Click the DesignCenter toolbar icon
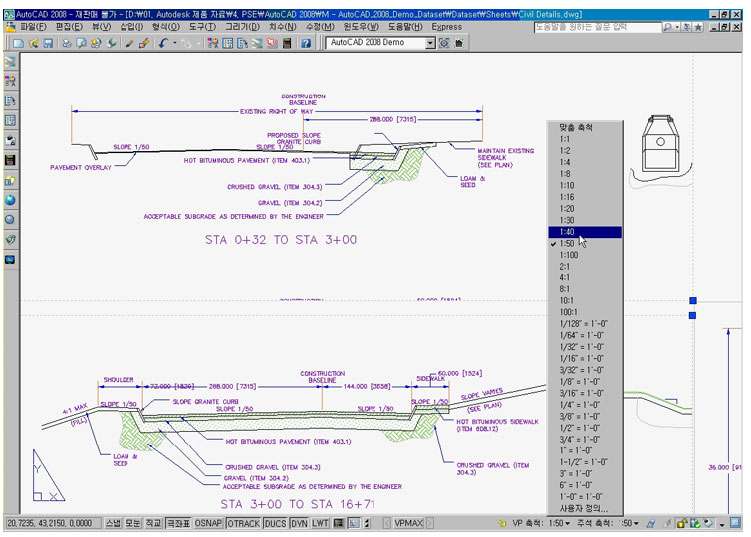 point(228,44)
